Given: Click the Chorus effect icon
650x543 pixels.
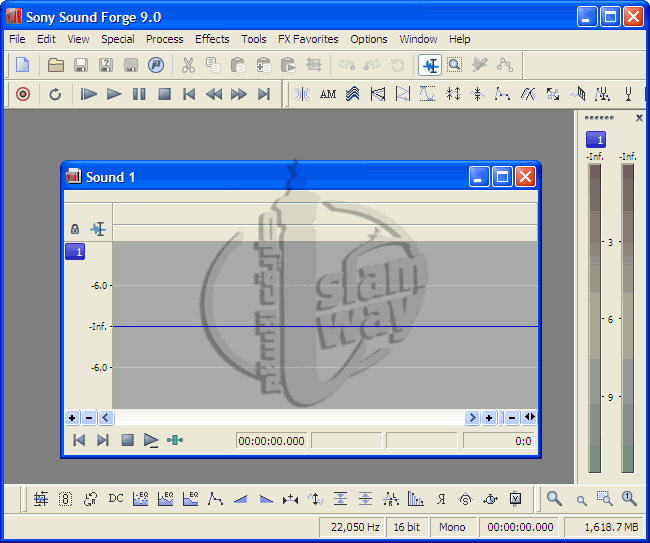Looking at the screenshot, I should 352,94.
